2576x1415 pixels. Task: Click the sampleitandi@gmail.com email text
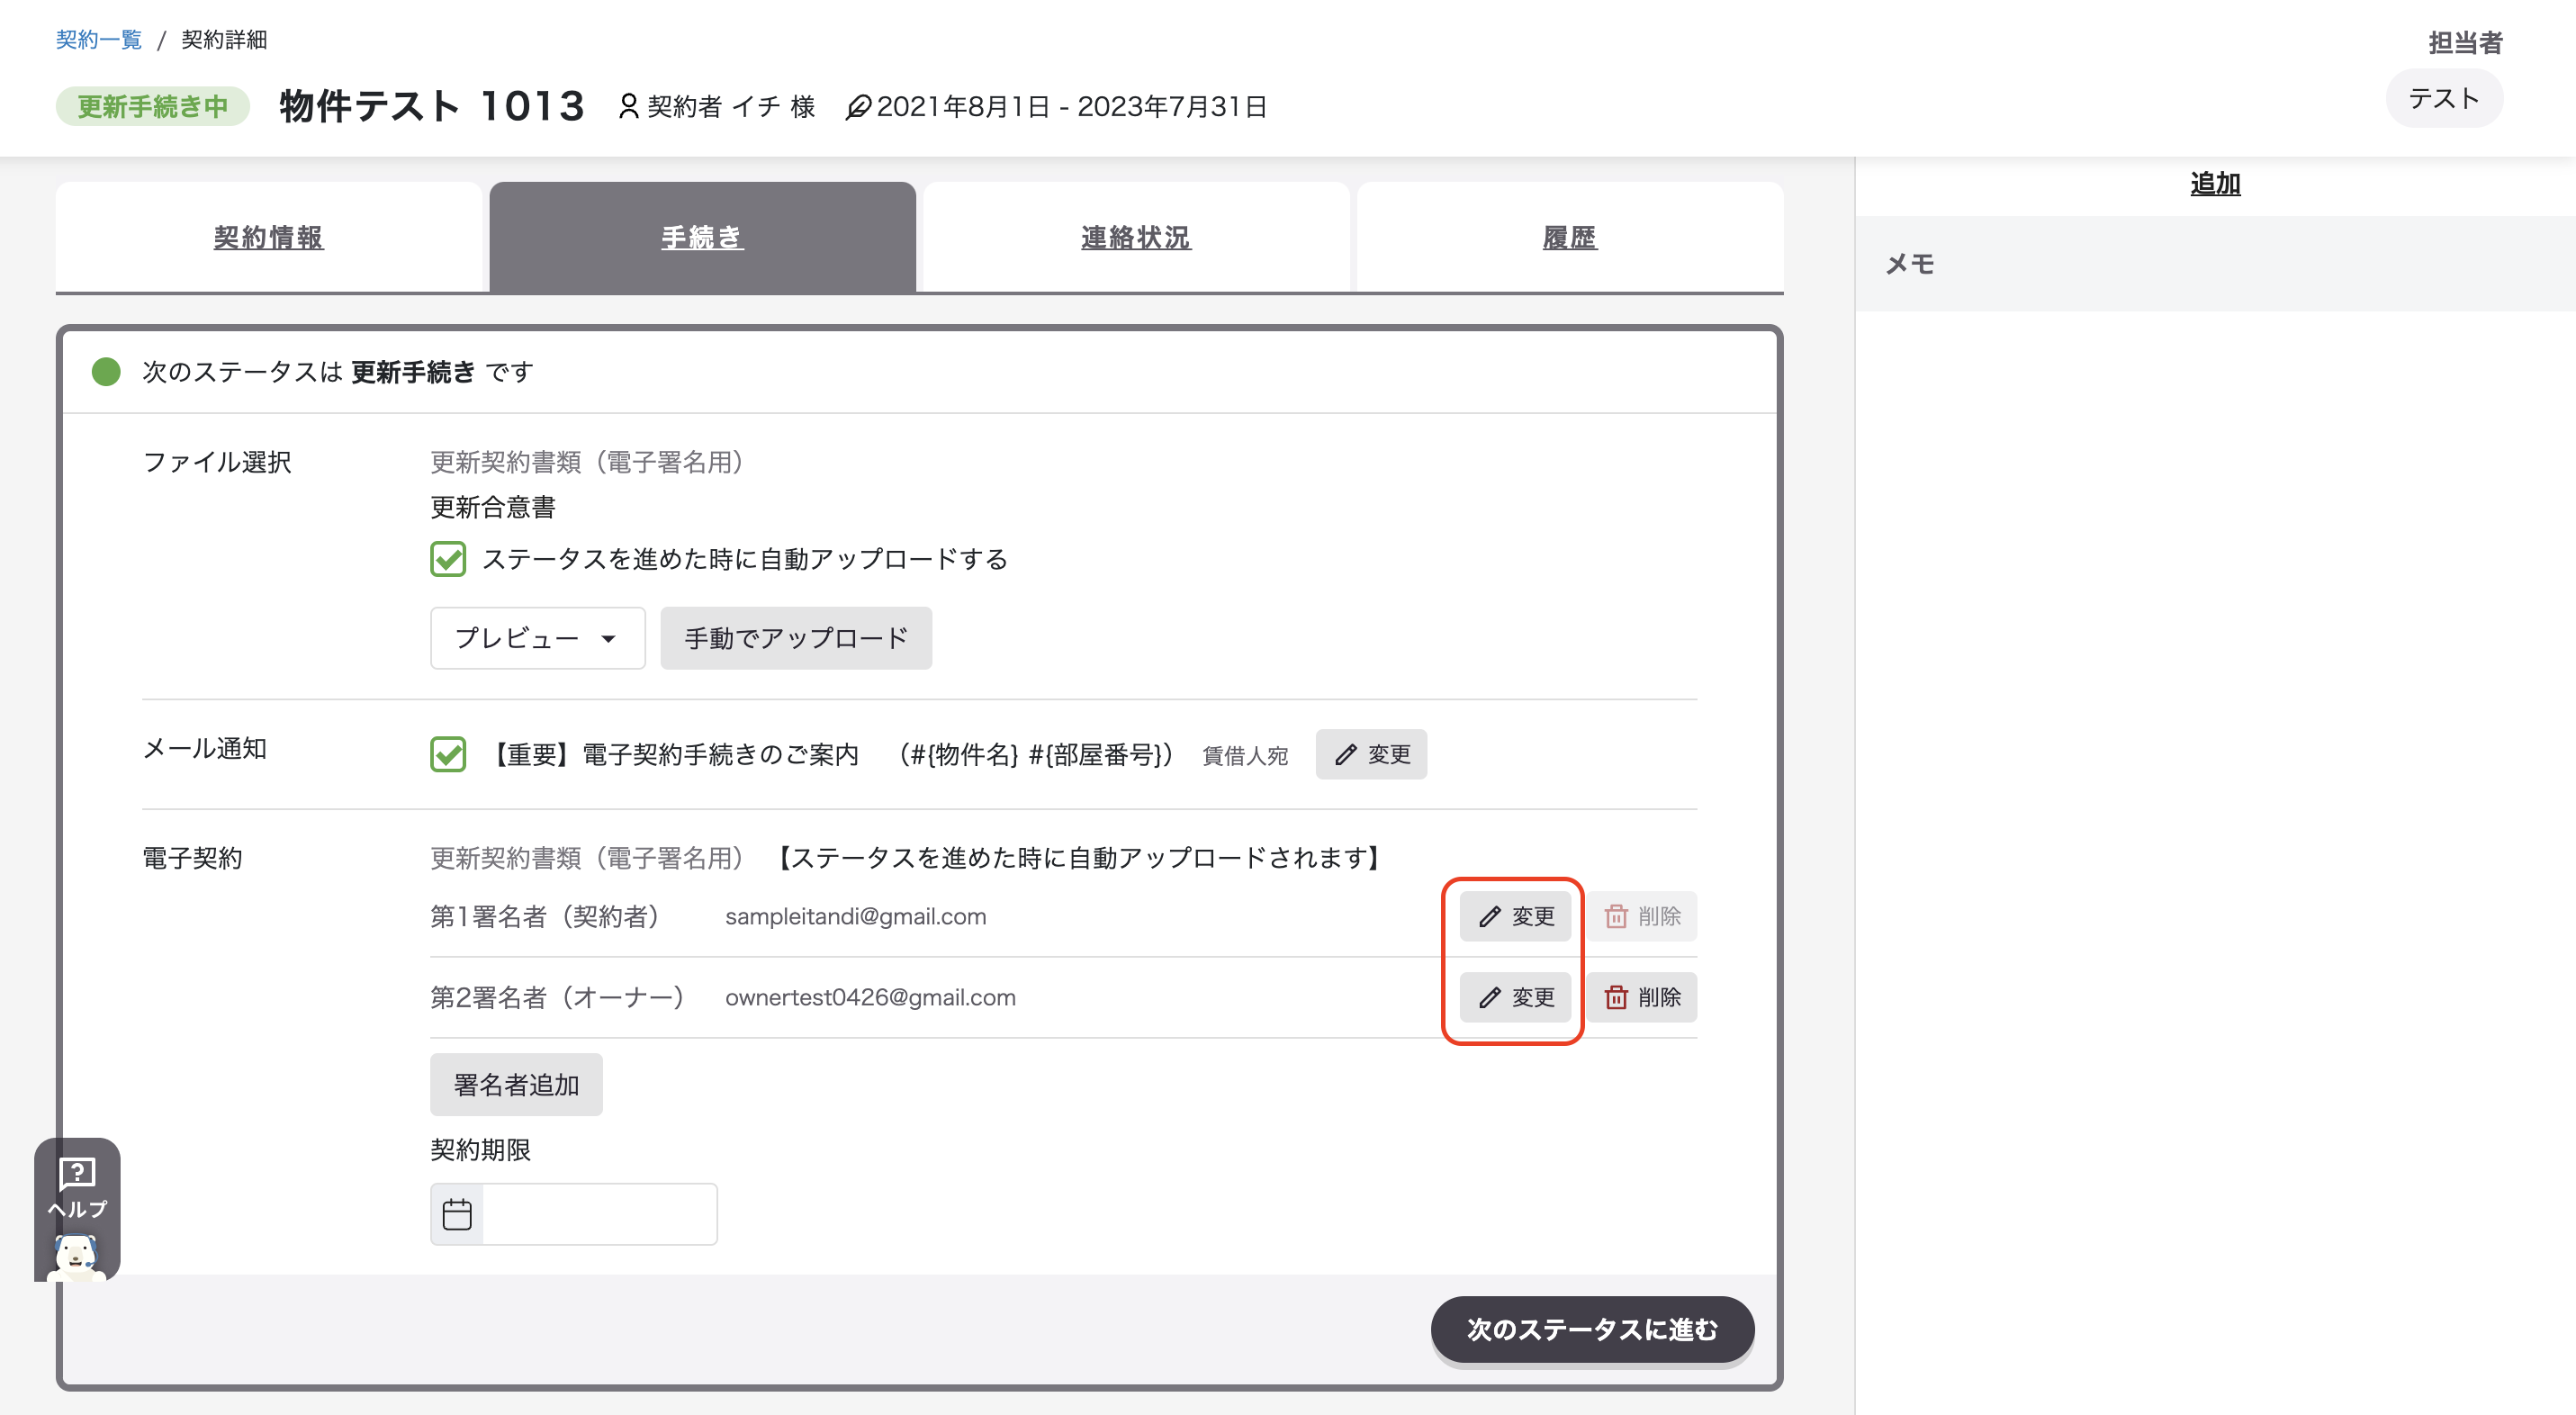[855, 916]
